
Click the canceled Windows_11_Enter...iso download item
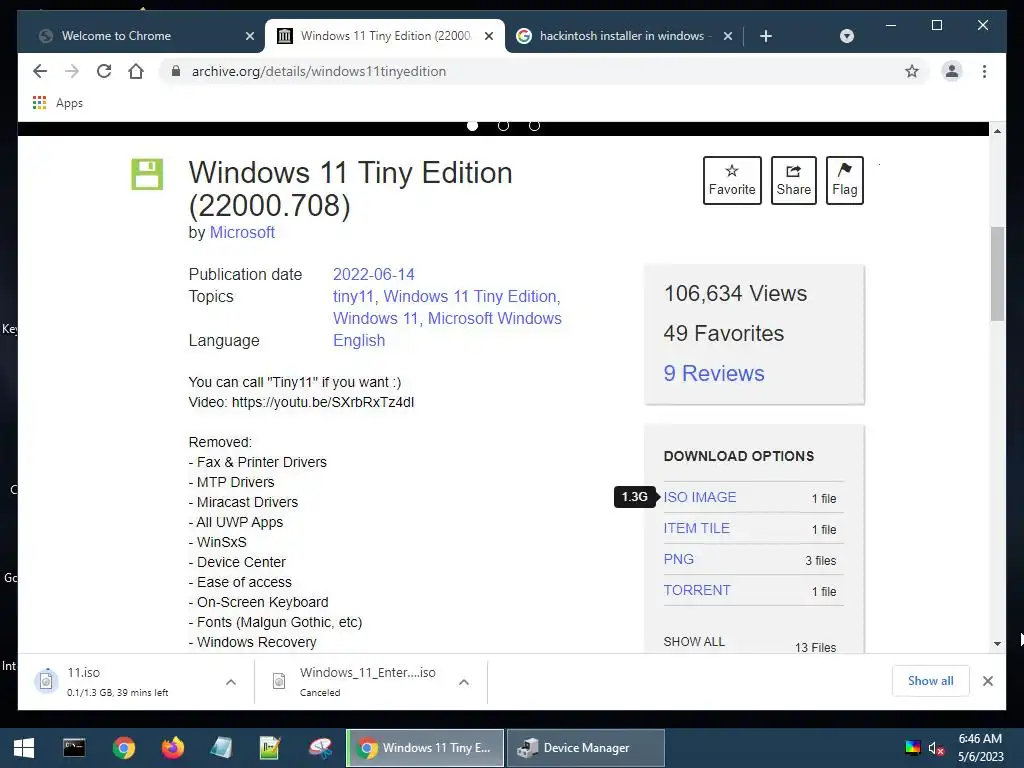[x=358, y=682]
